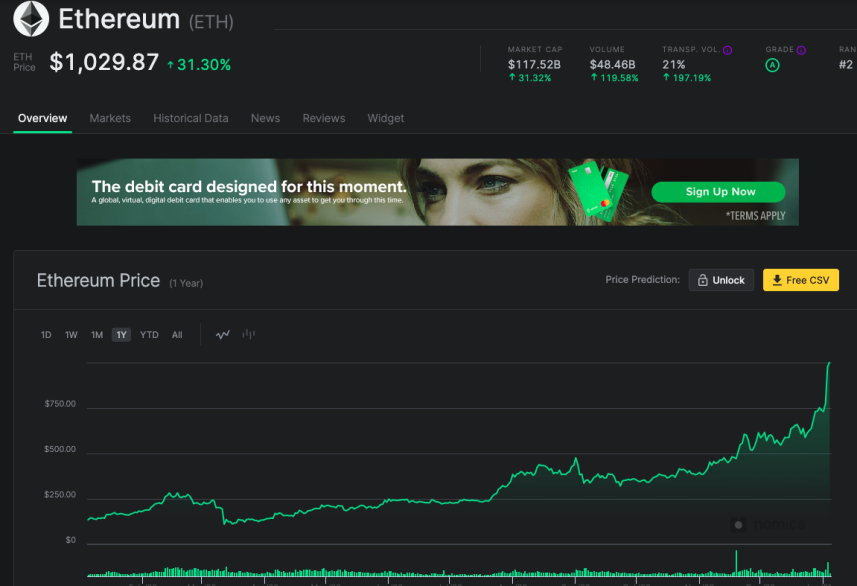Click the $117.52B market cap value
Image resolution: width=857 pixels, height=586 pixels.
[x=534, y=65]
